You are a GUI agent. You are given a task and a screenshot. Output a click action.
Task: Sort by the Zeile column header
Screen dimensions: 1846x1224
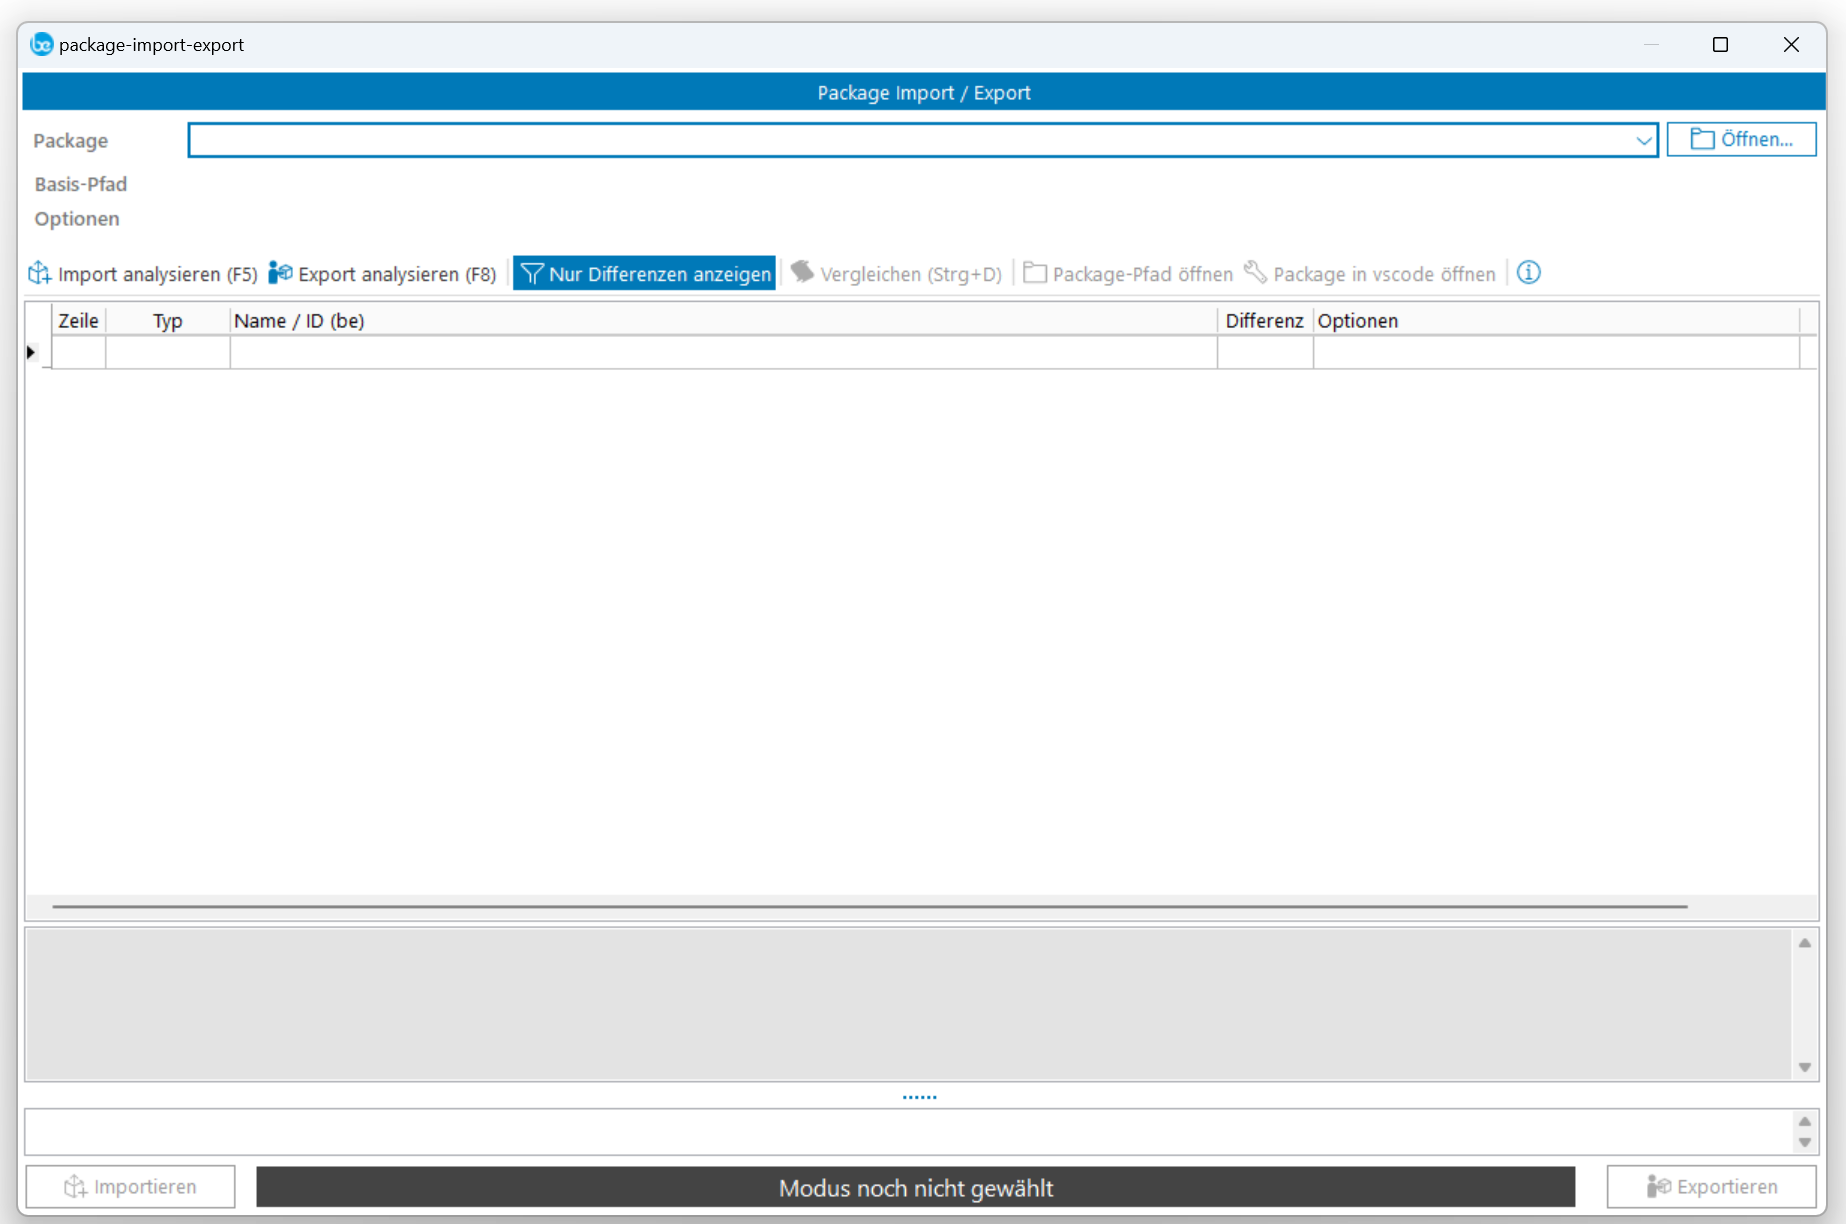pyautogui.click(x=78, y=321)
